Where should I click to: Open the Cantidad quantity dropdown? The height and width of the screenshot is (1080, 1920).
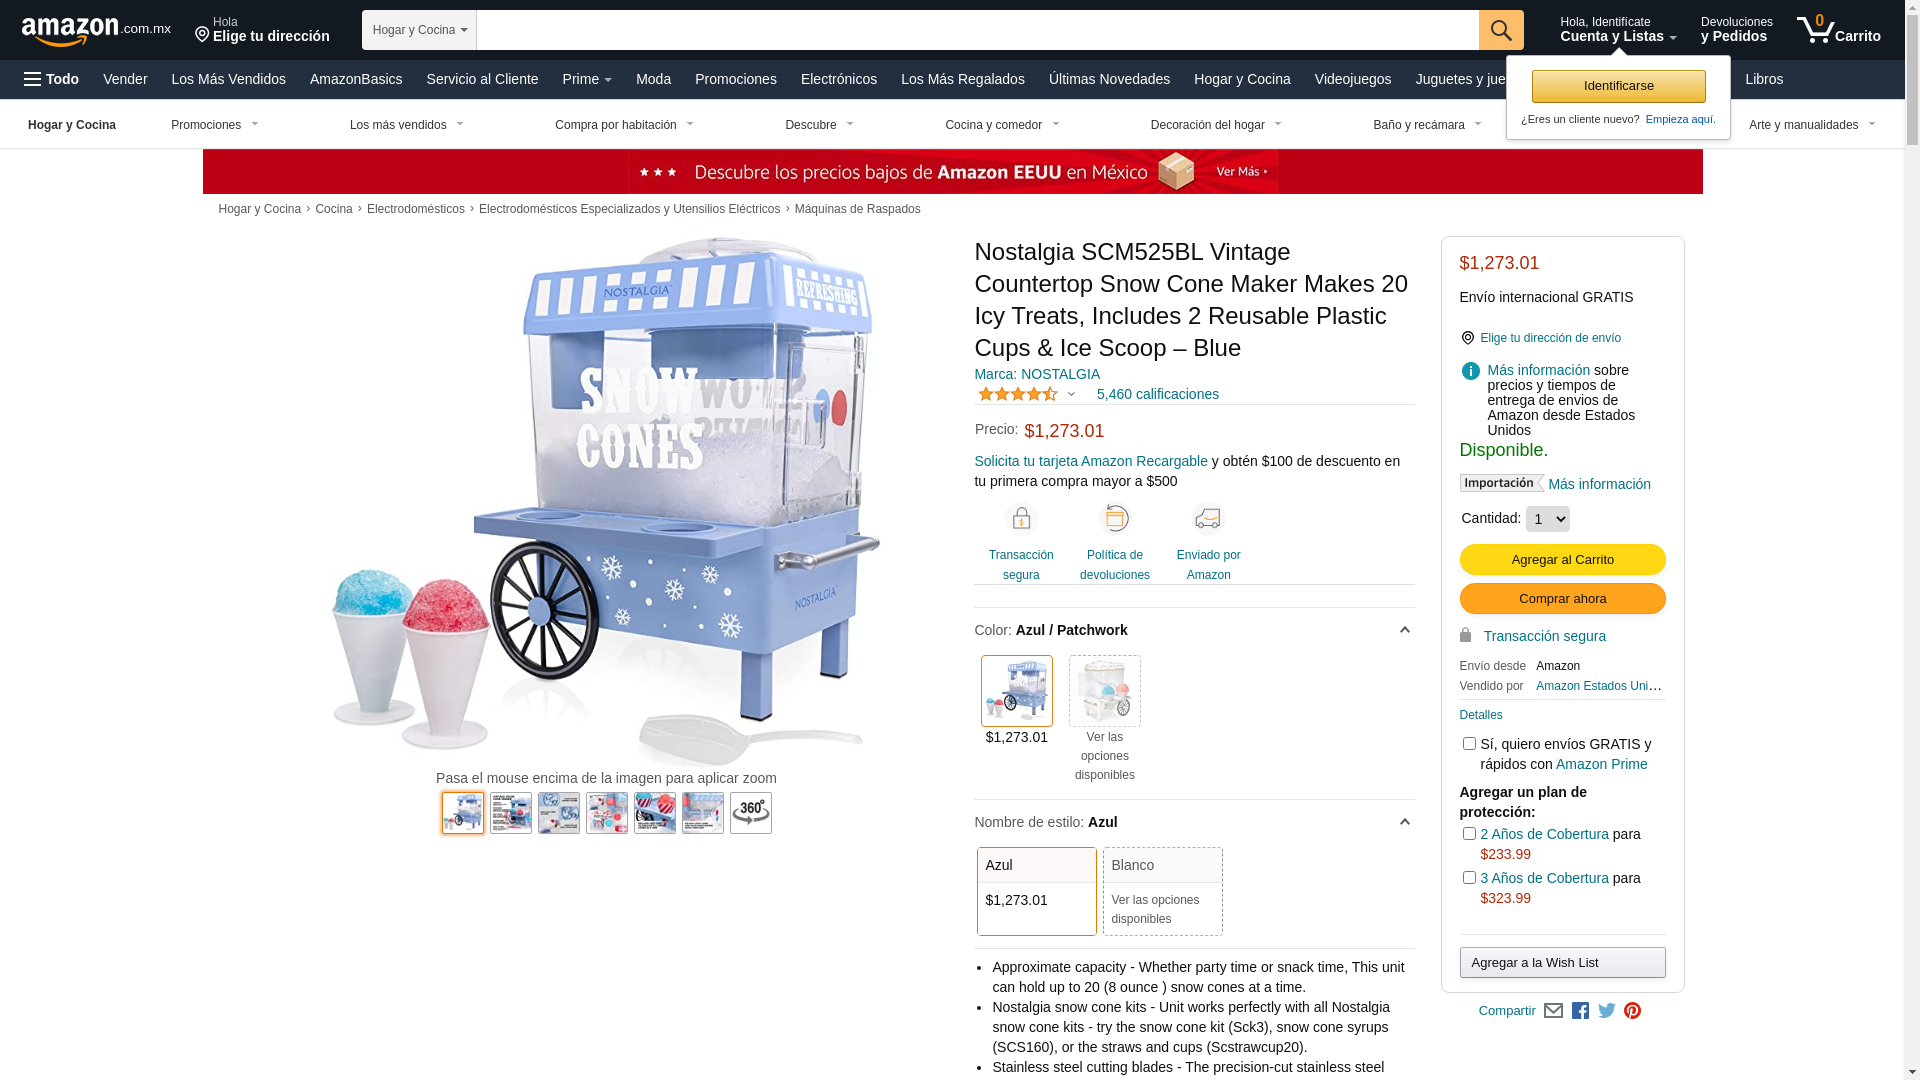click(x=1547, y=519)
